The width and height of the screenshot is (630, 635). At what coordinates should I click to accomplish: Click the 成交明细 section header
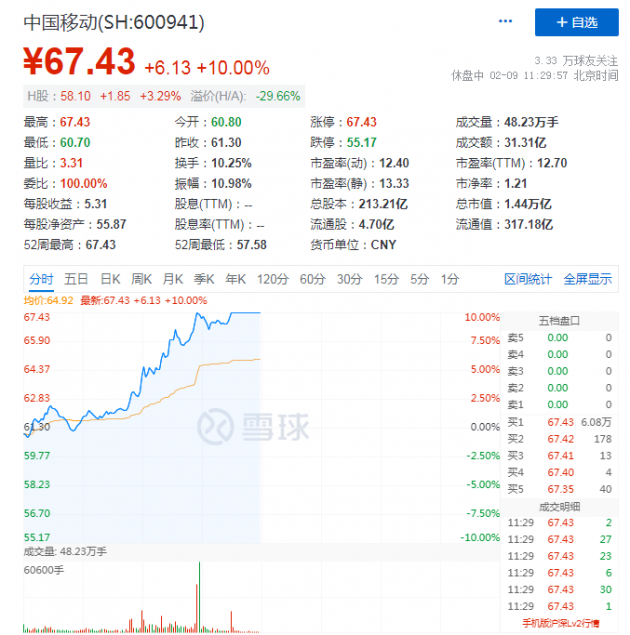(559, 507)
